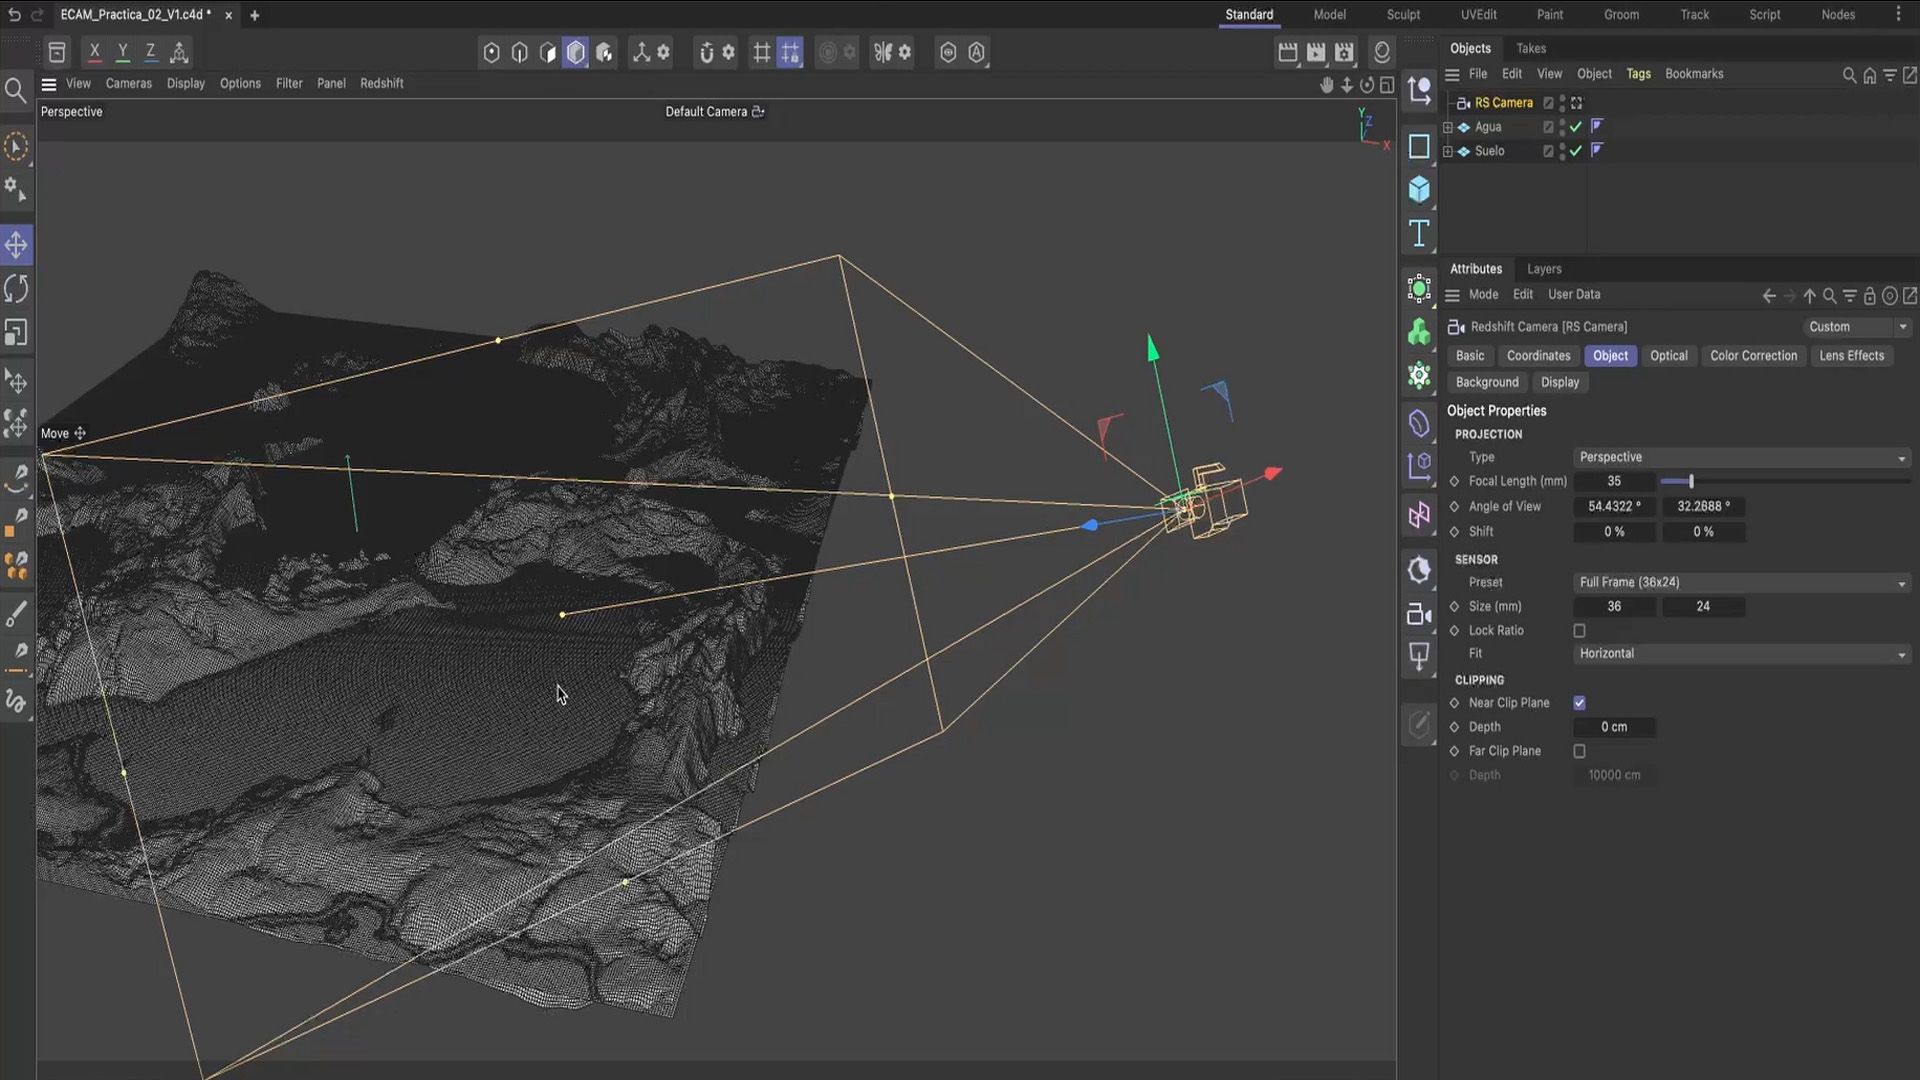This screenshot has height=1080, width=1920.
Task: Expand the Agua object in the tree
Action: pos(1447,127)
